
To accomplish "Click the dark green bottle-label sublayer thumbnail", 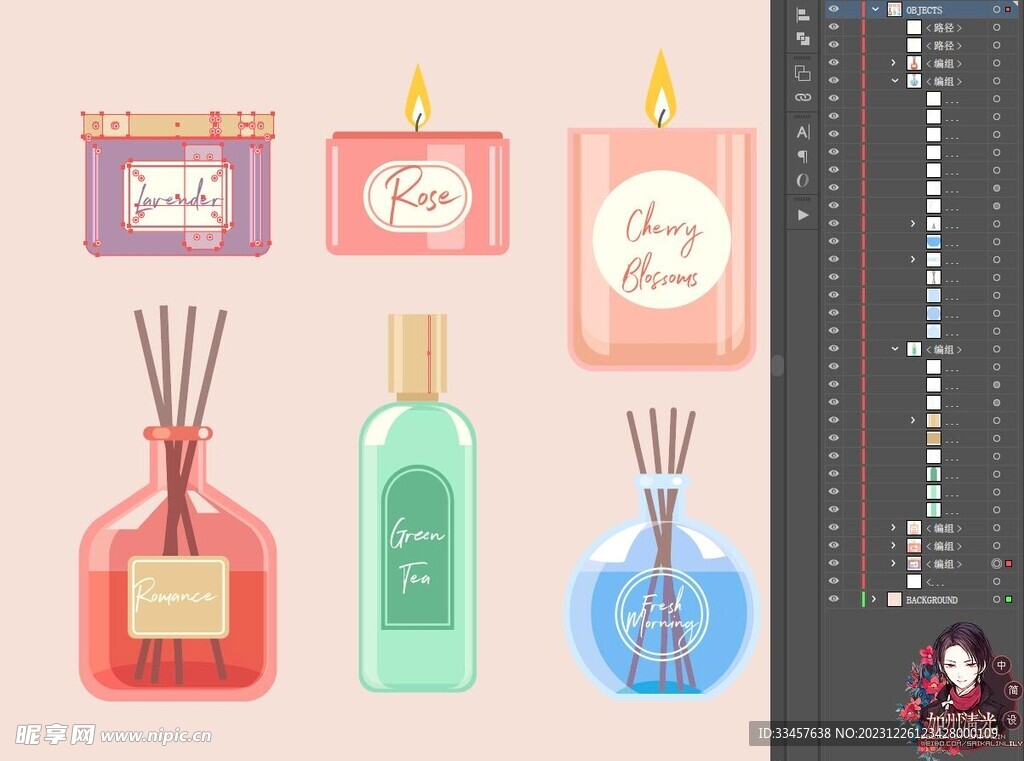I will 933,474.
